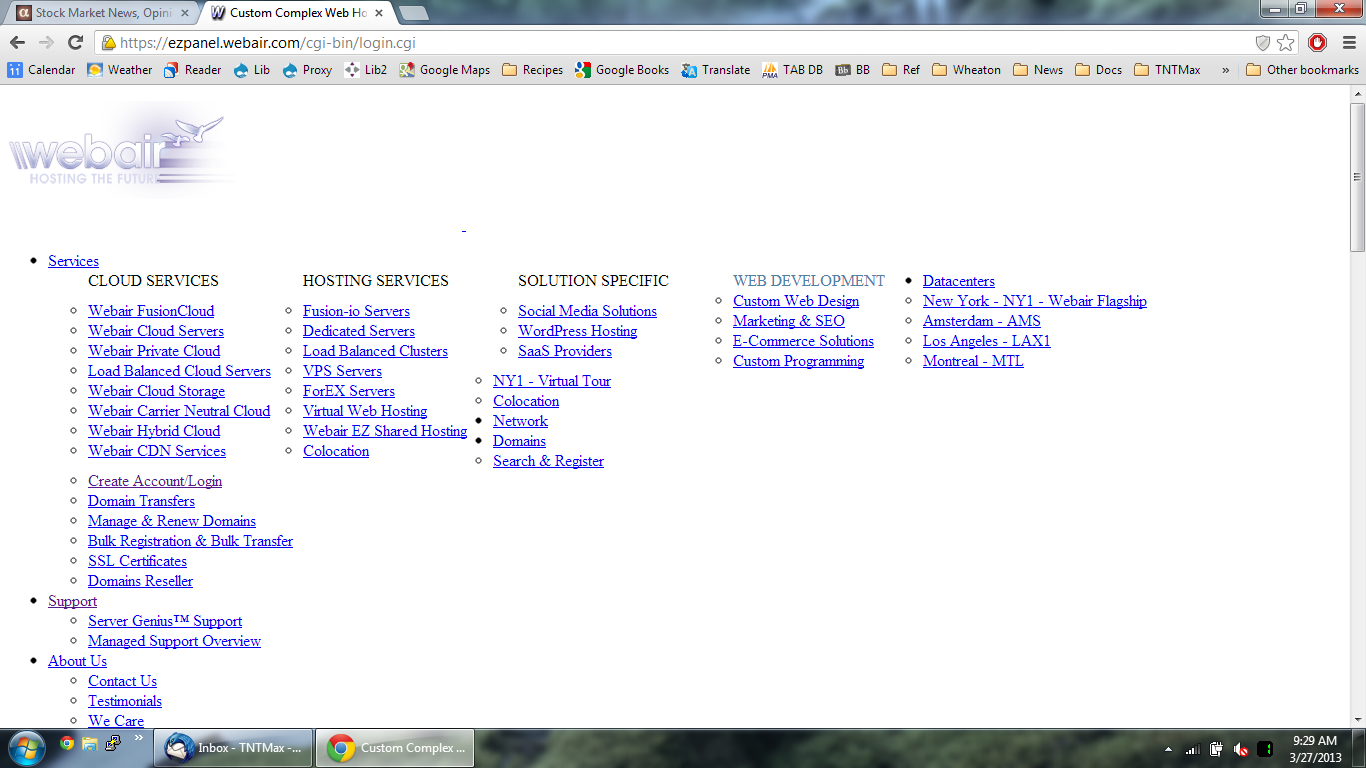Open the Webair FusionCloud link

pos(151,311)
